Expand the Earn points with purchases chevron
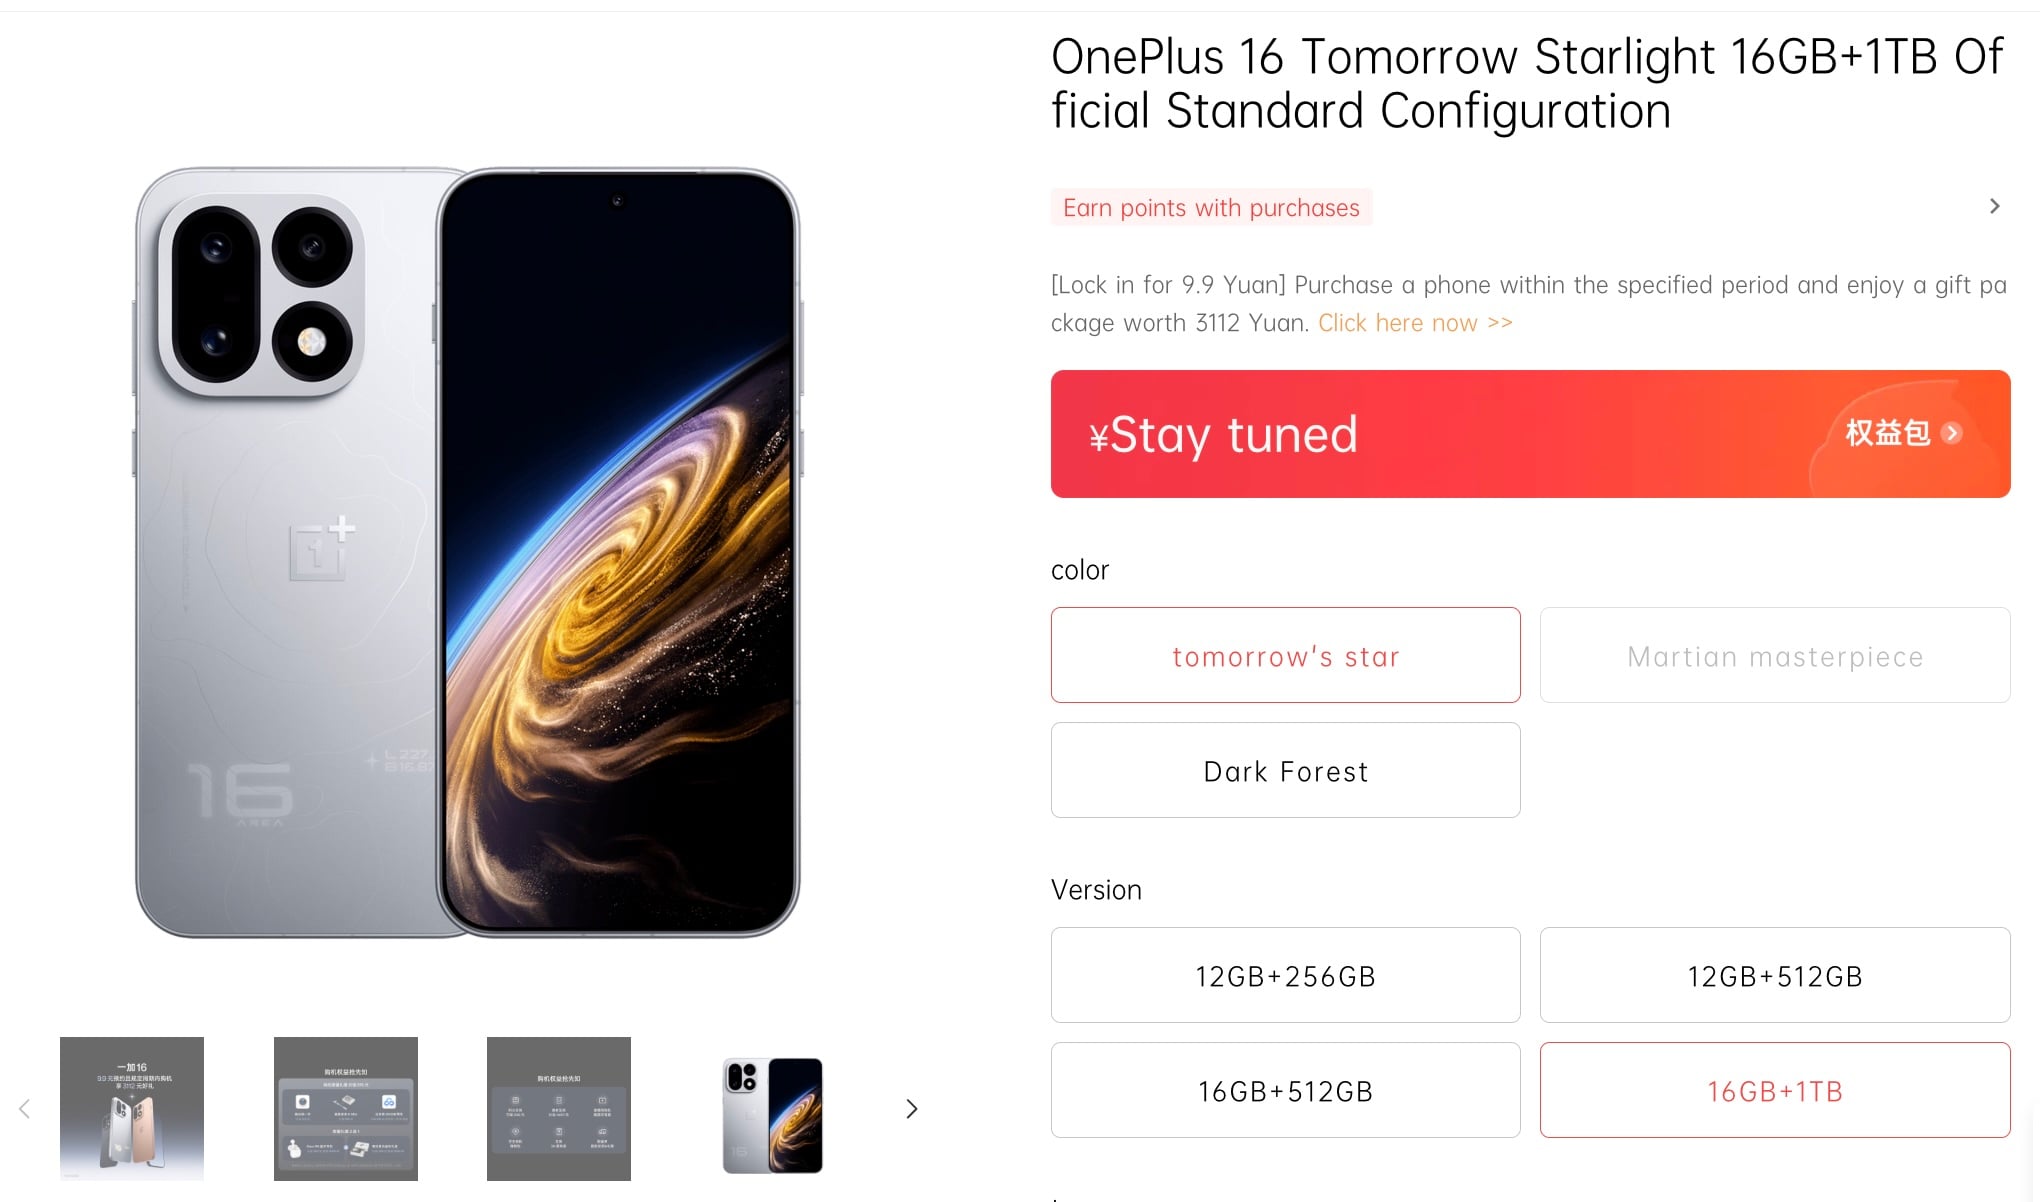The image size is (2040, 1202). tap(1994, 206)
